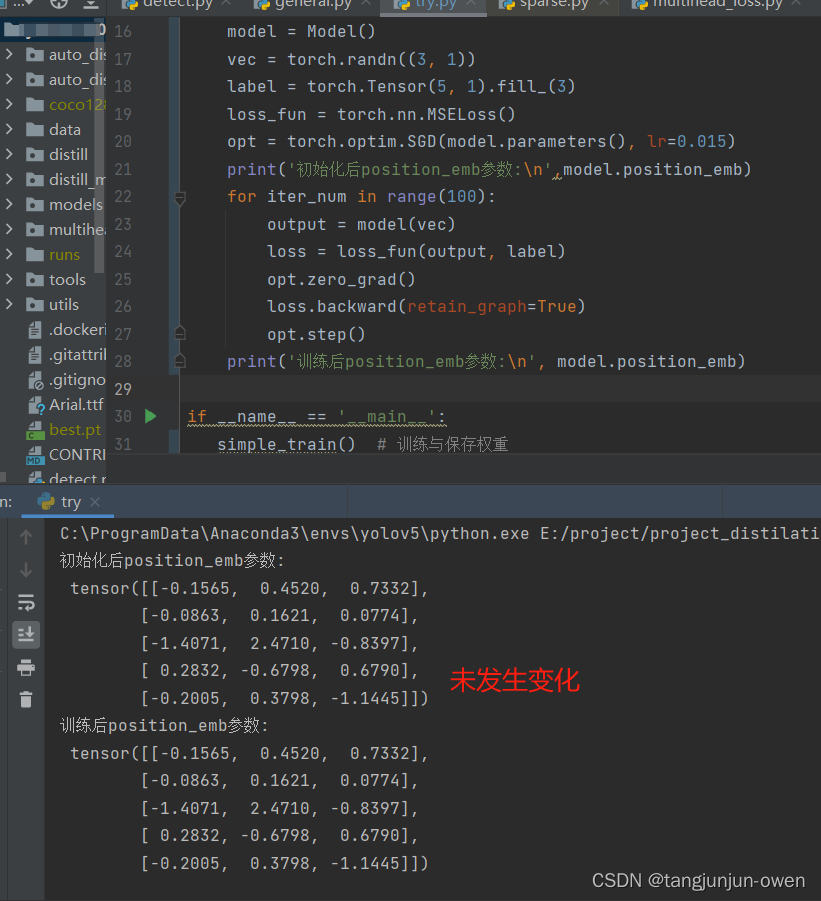Click the down arrow in console toolbar

pyautogui.click(x=25, y=569)
